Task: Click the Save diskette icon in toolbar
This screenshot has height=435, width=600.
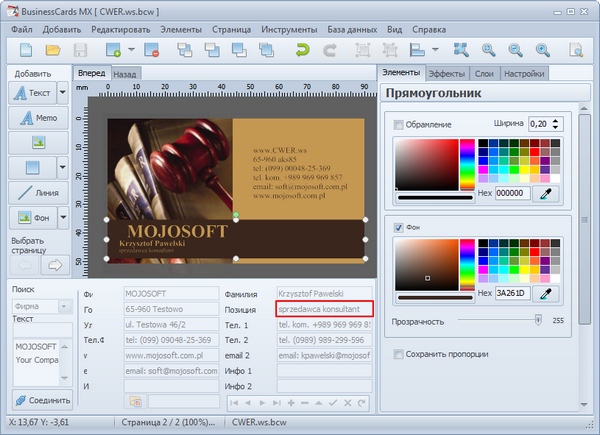Action: (78, 49)
